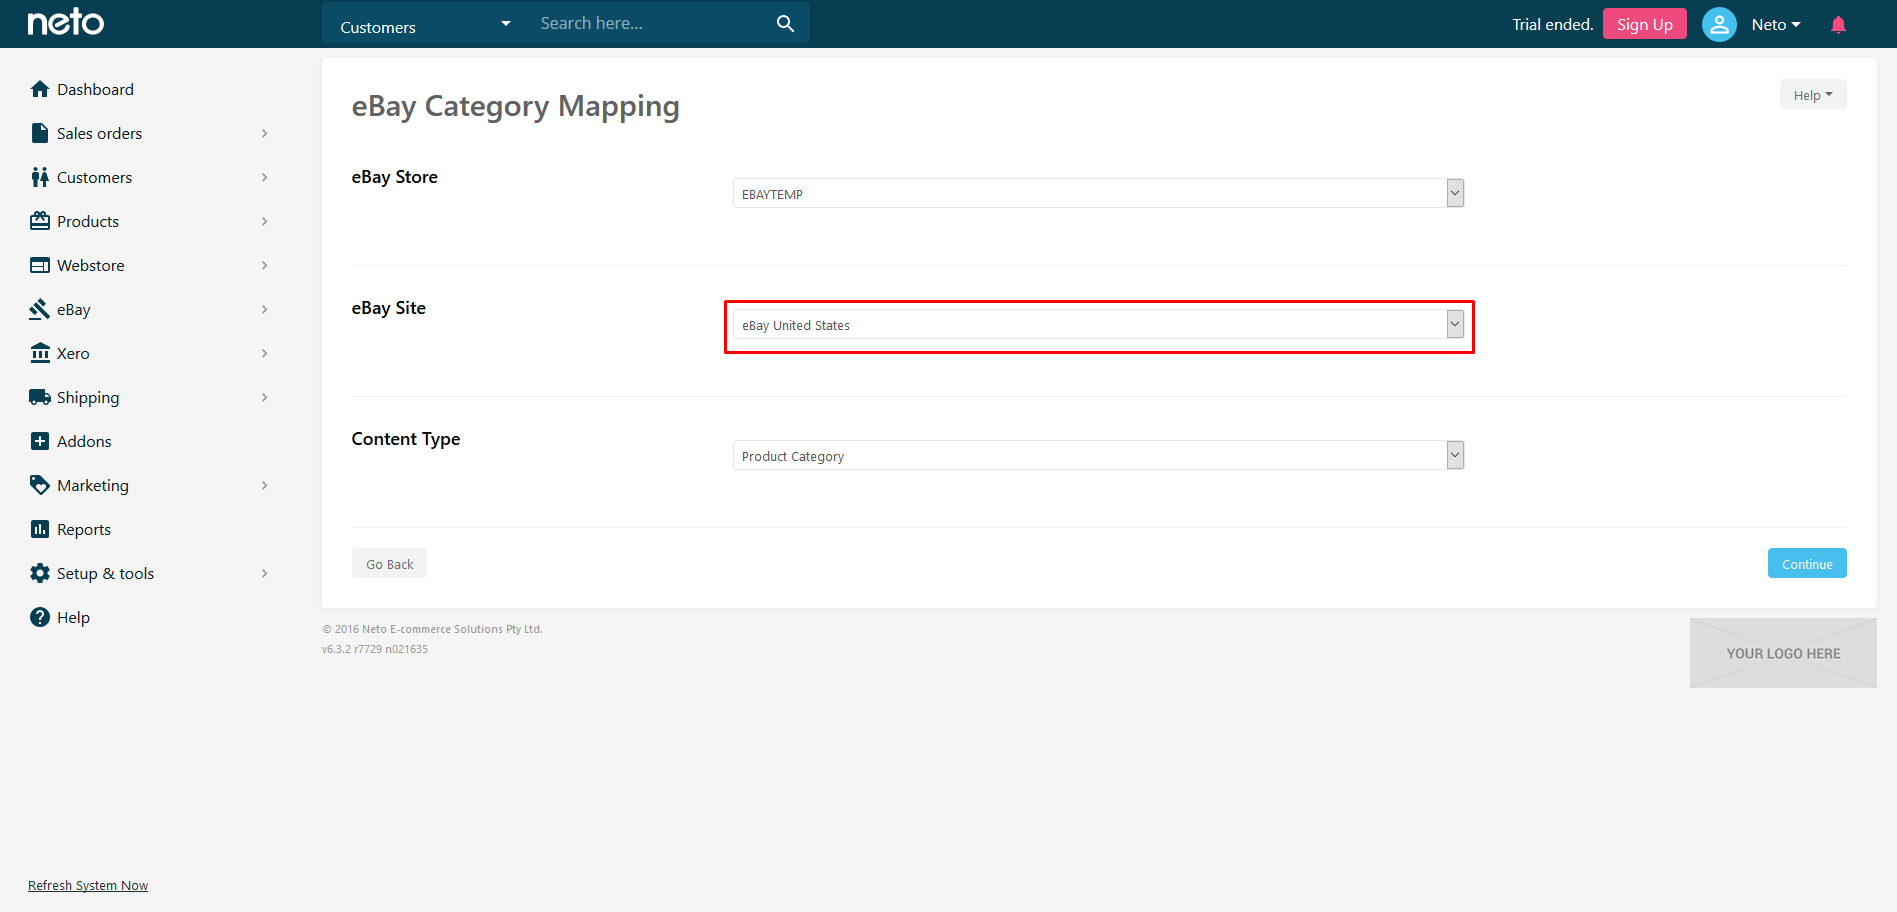Click the eBay gavel icon
This screenshot has width=1897, height=912.
coord(40,309)
